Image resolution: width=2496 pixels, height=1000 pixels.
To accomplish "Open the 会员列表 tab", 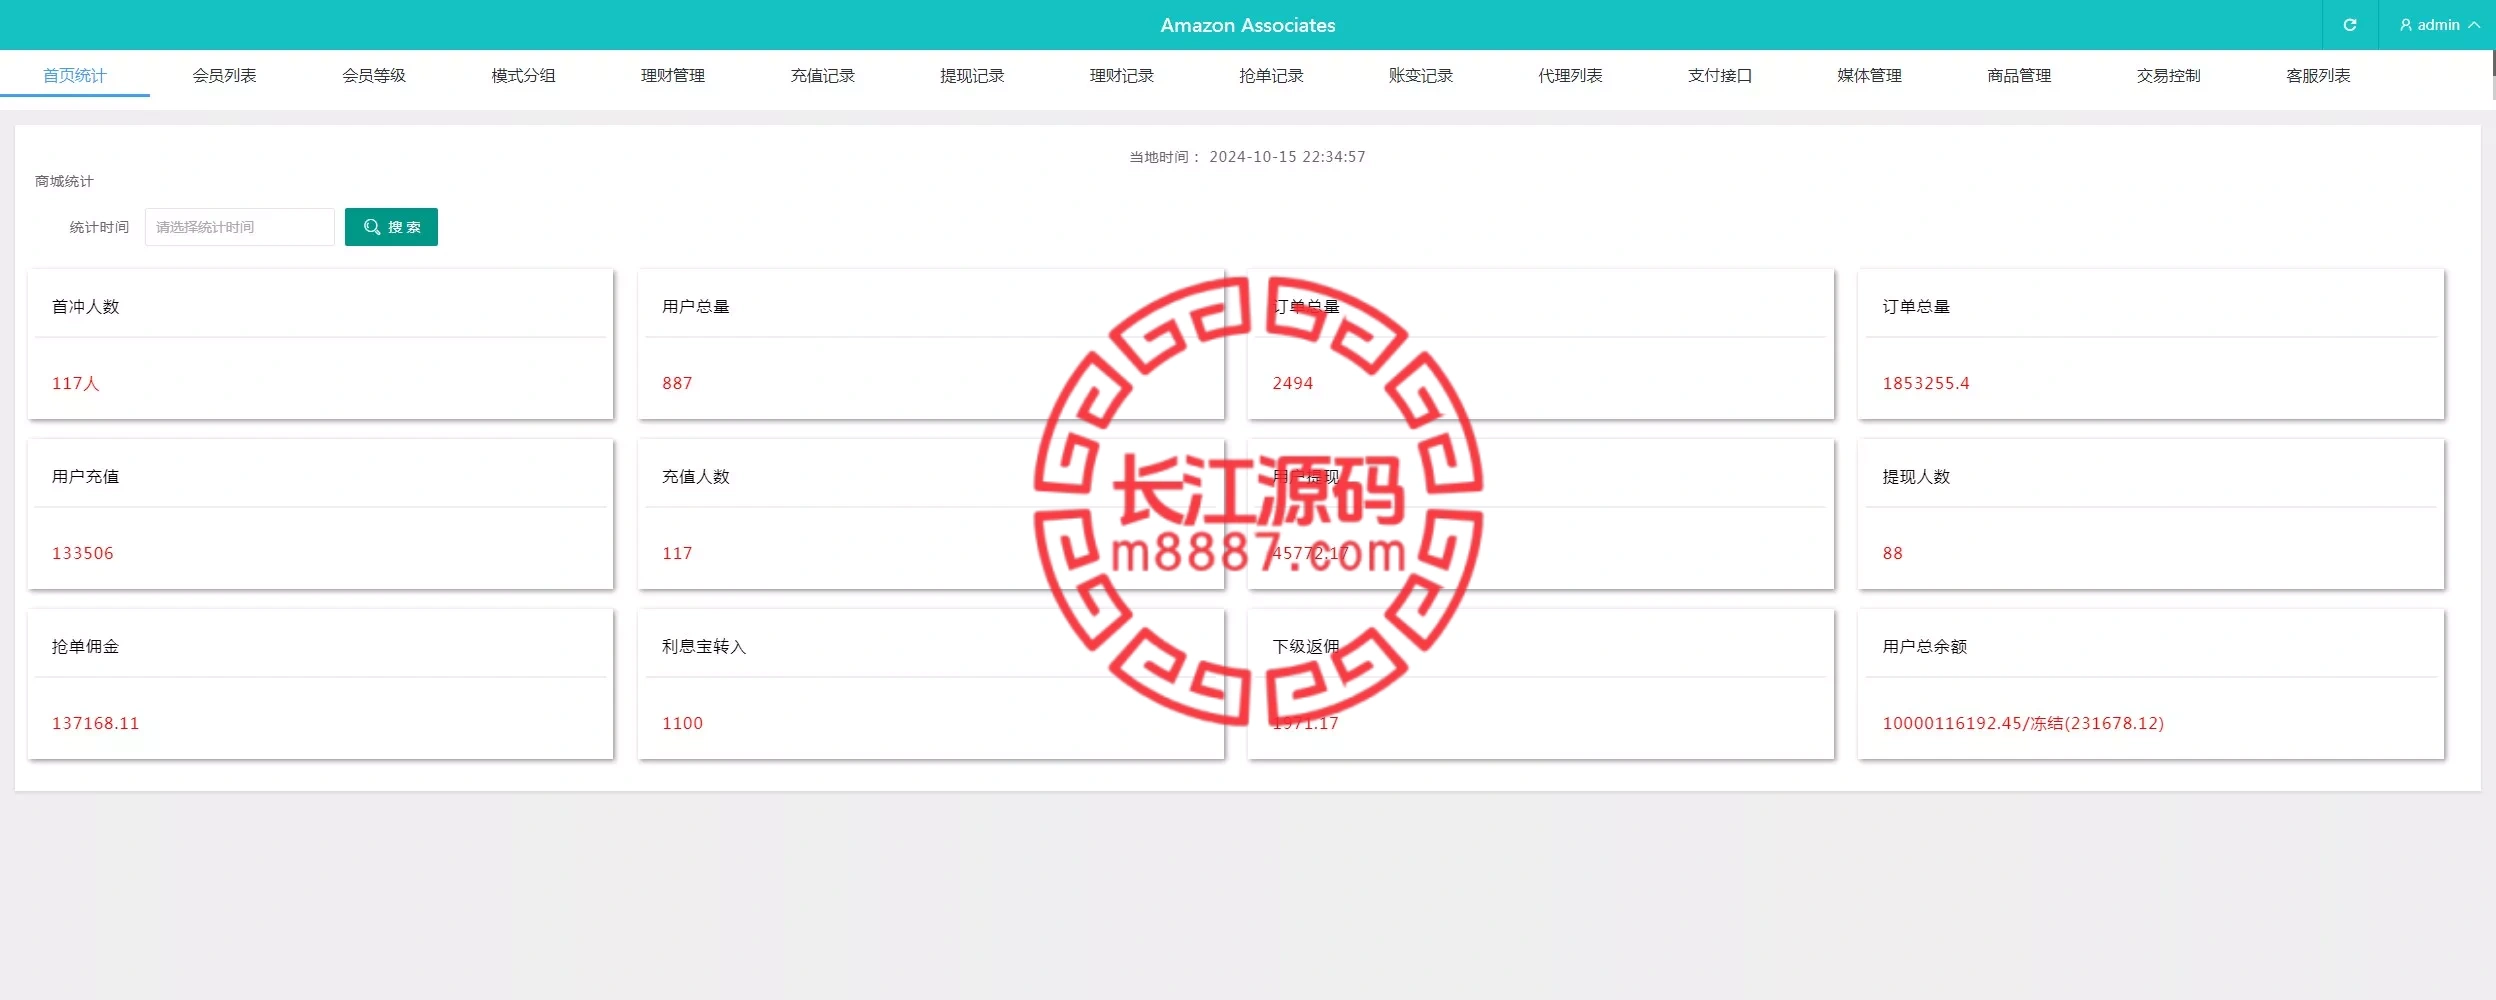I will [224, 76].
